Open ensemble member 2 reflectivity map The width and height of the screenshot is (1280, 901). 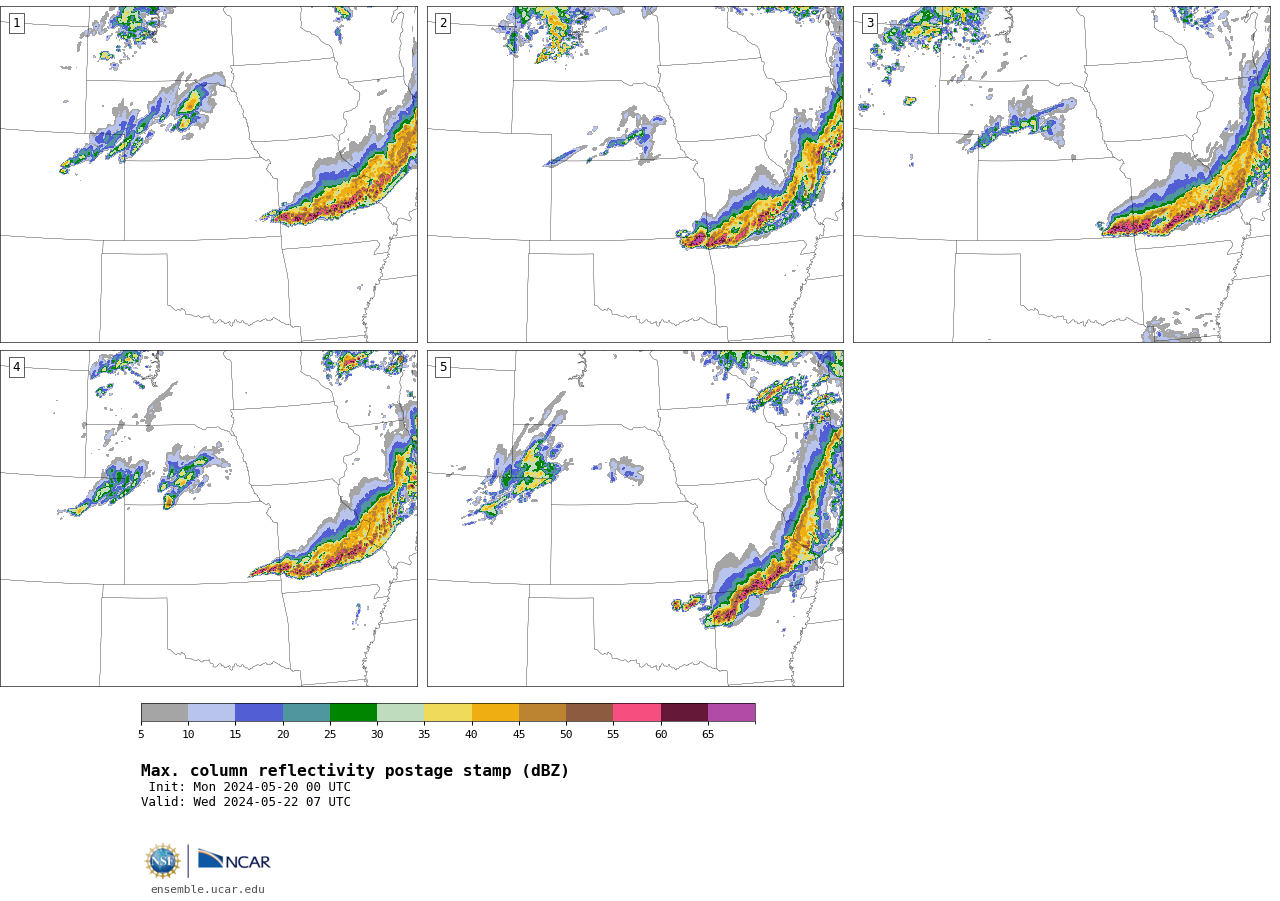coord(635,174)
